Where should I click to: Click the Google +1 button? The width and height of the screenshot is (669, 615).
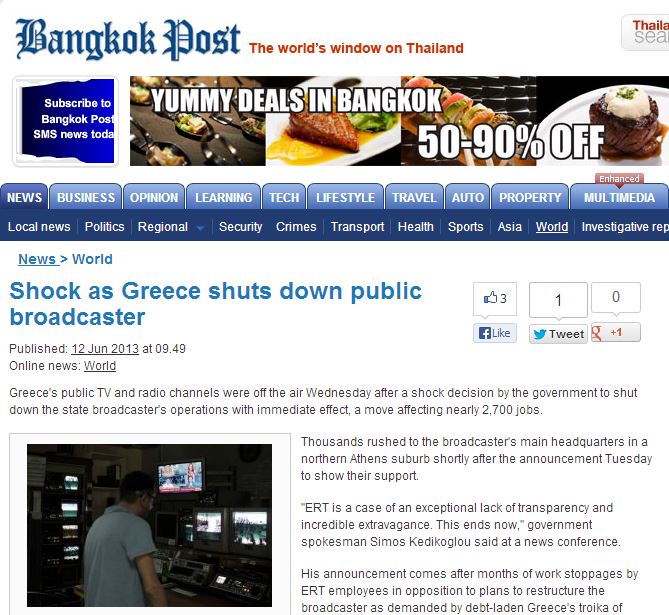click(615, 332)
